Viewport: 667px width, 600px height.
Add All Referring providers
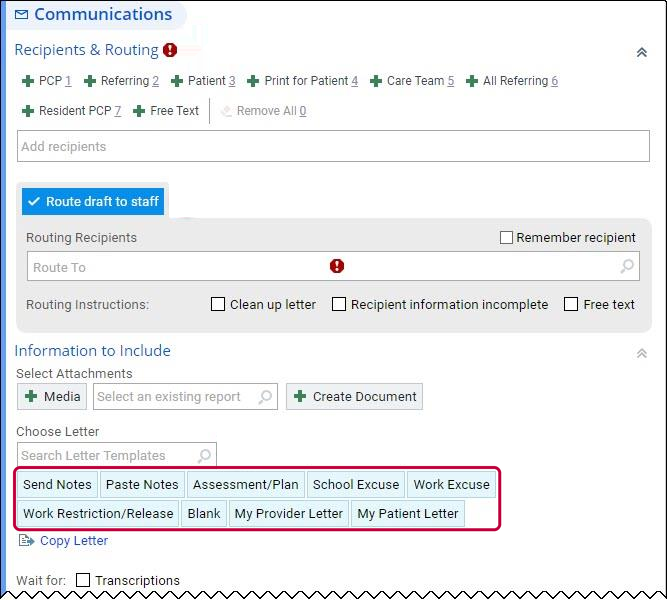tap(512, 81)
